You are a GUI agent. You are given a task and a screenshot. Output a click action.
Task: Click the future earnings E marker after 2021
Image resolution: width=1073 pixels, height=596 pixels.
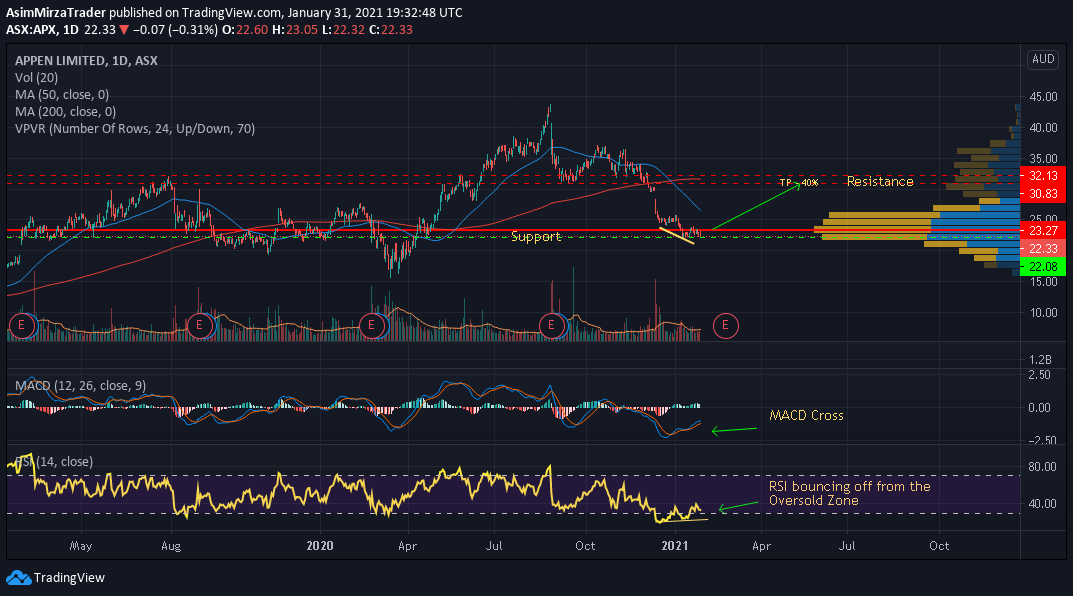725,325
